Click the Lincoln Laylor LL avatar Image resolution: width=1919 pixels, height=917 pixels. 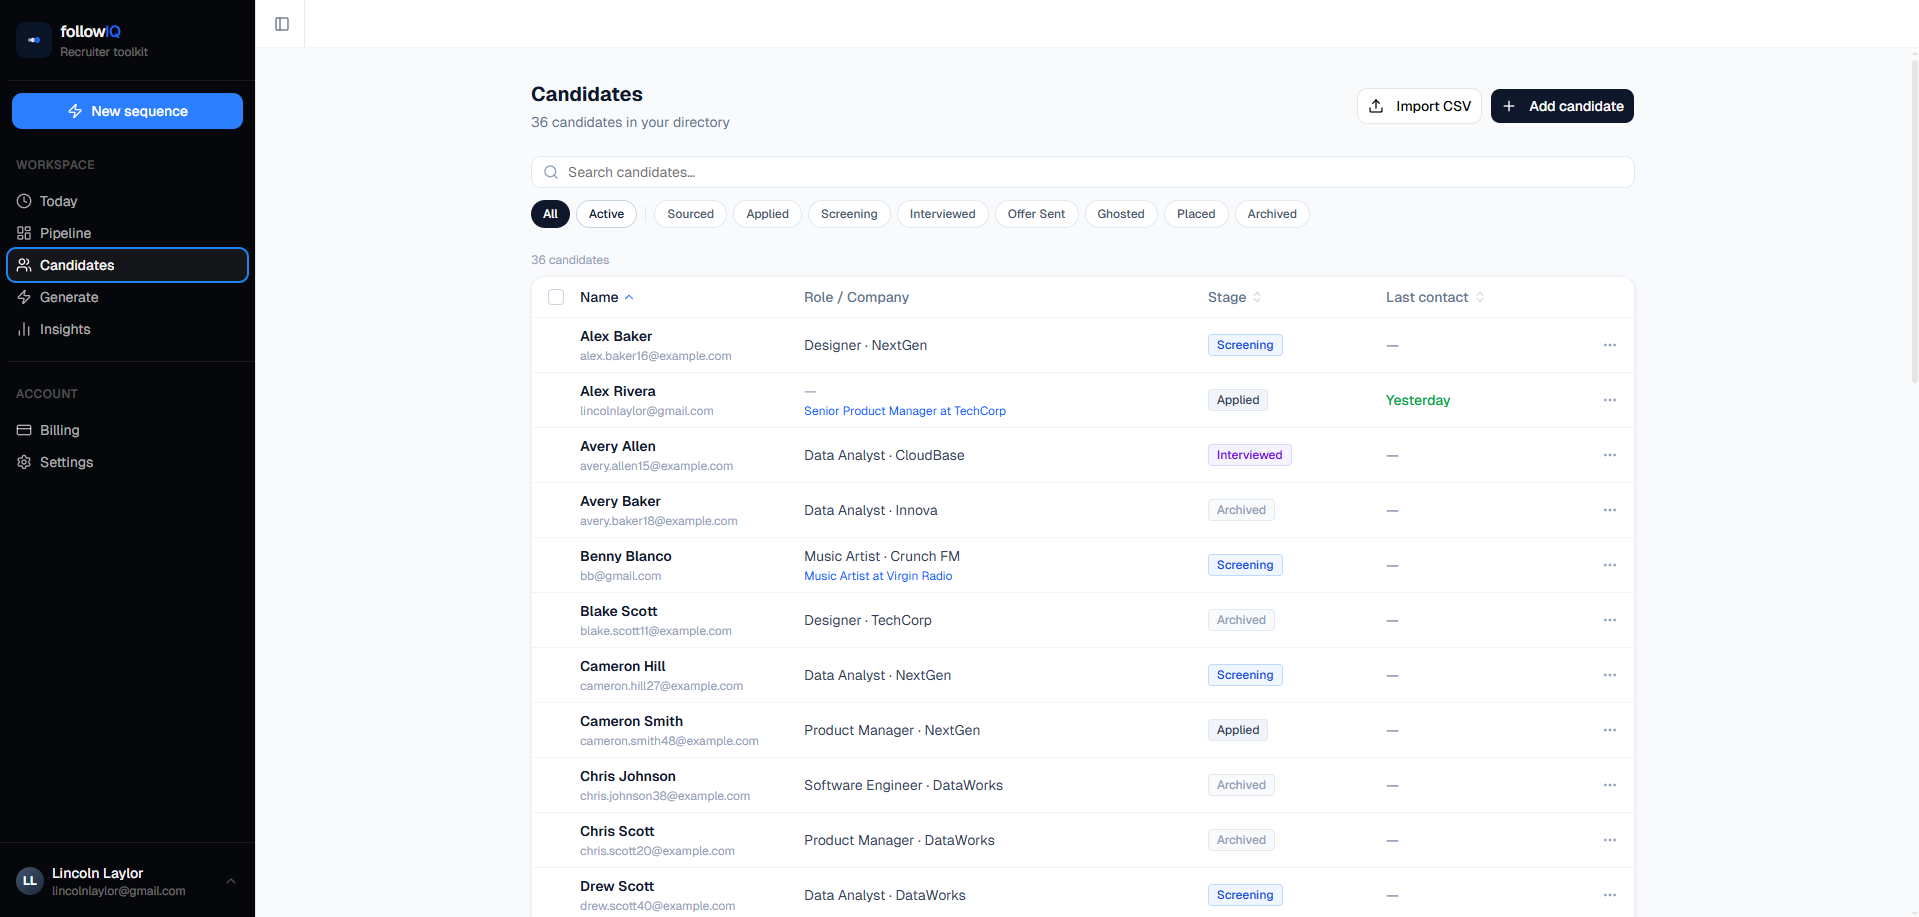[30, 881]
